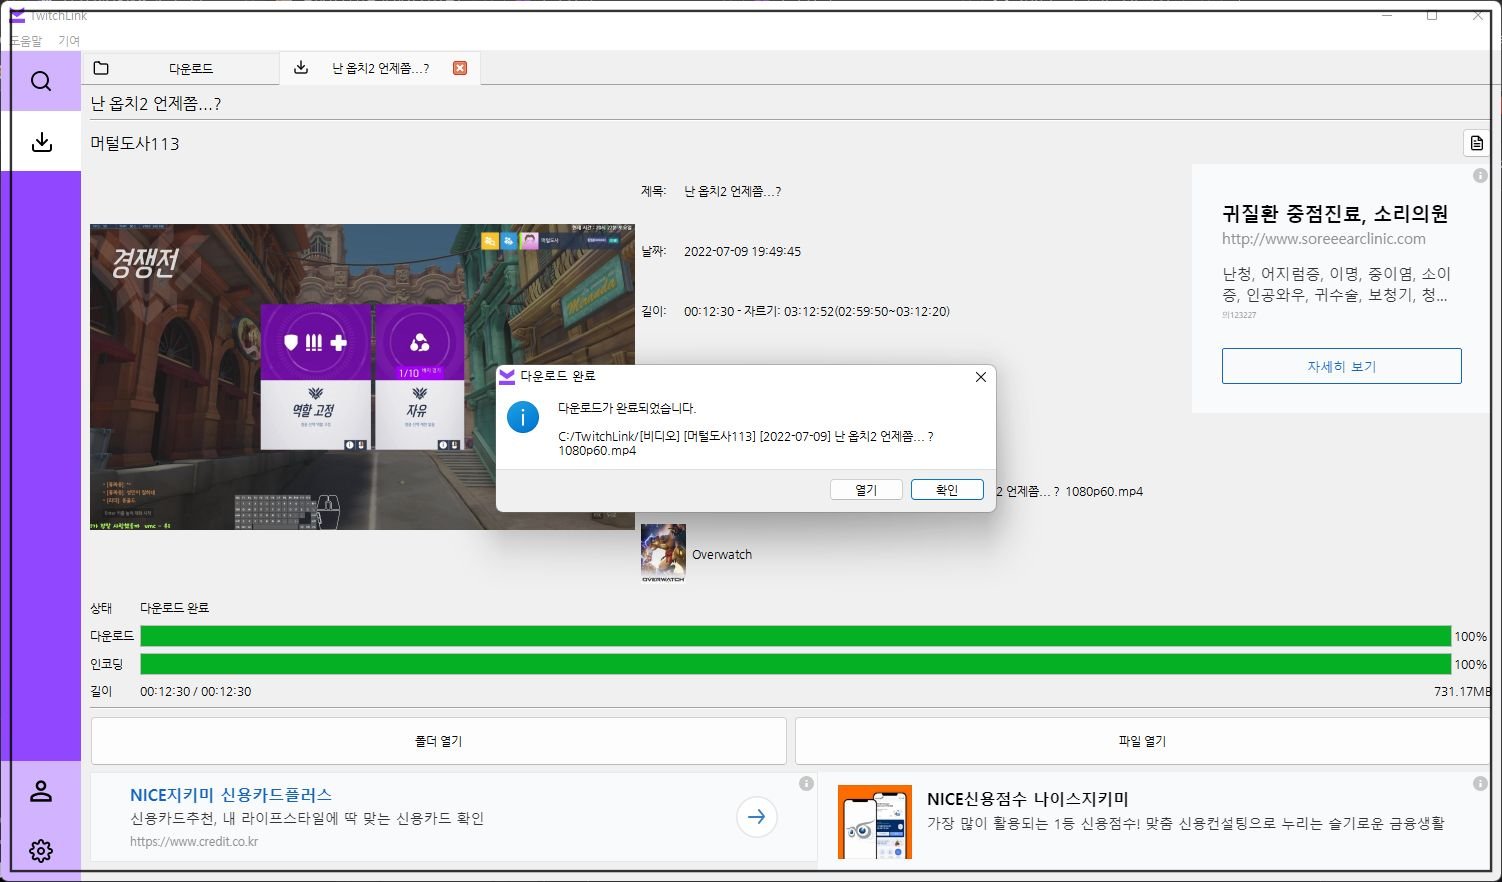Click the NICE신용점수 나이스지키미 ad title

click(1027, 799)
